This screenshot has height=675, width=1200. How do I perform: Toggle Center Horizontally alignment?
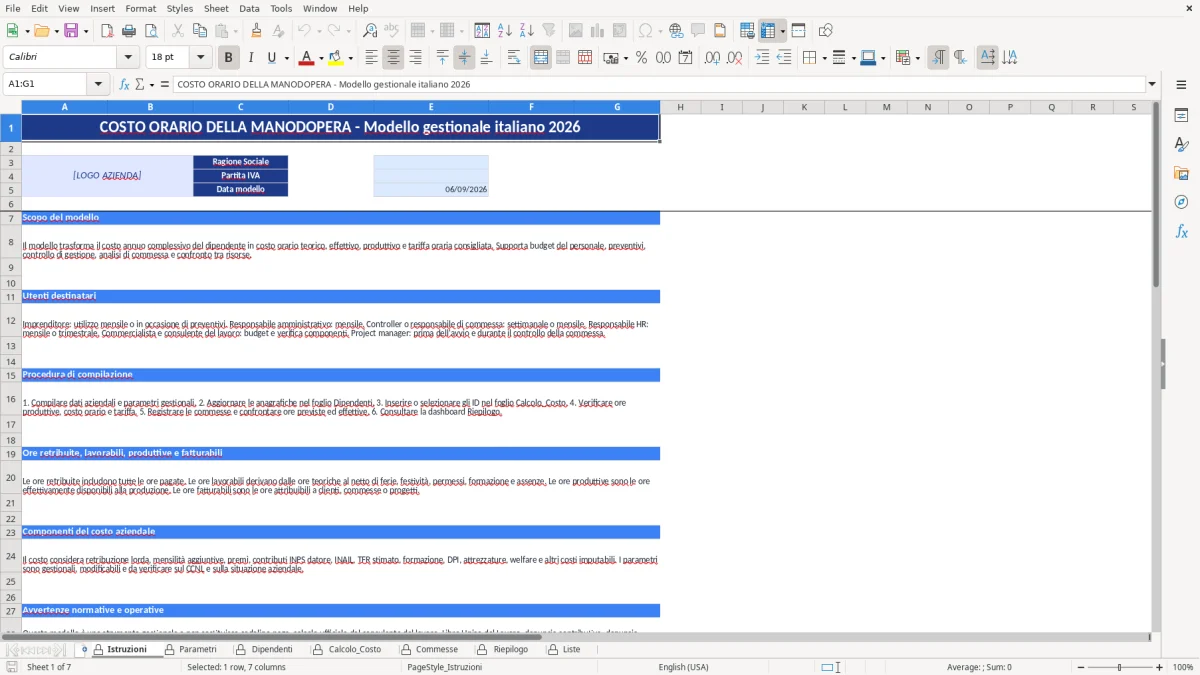pos(393,58)
